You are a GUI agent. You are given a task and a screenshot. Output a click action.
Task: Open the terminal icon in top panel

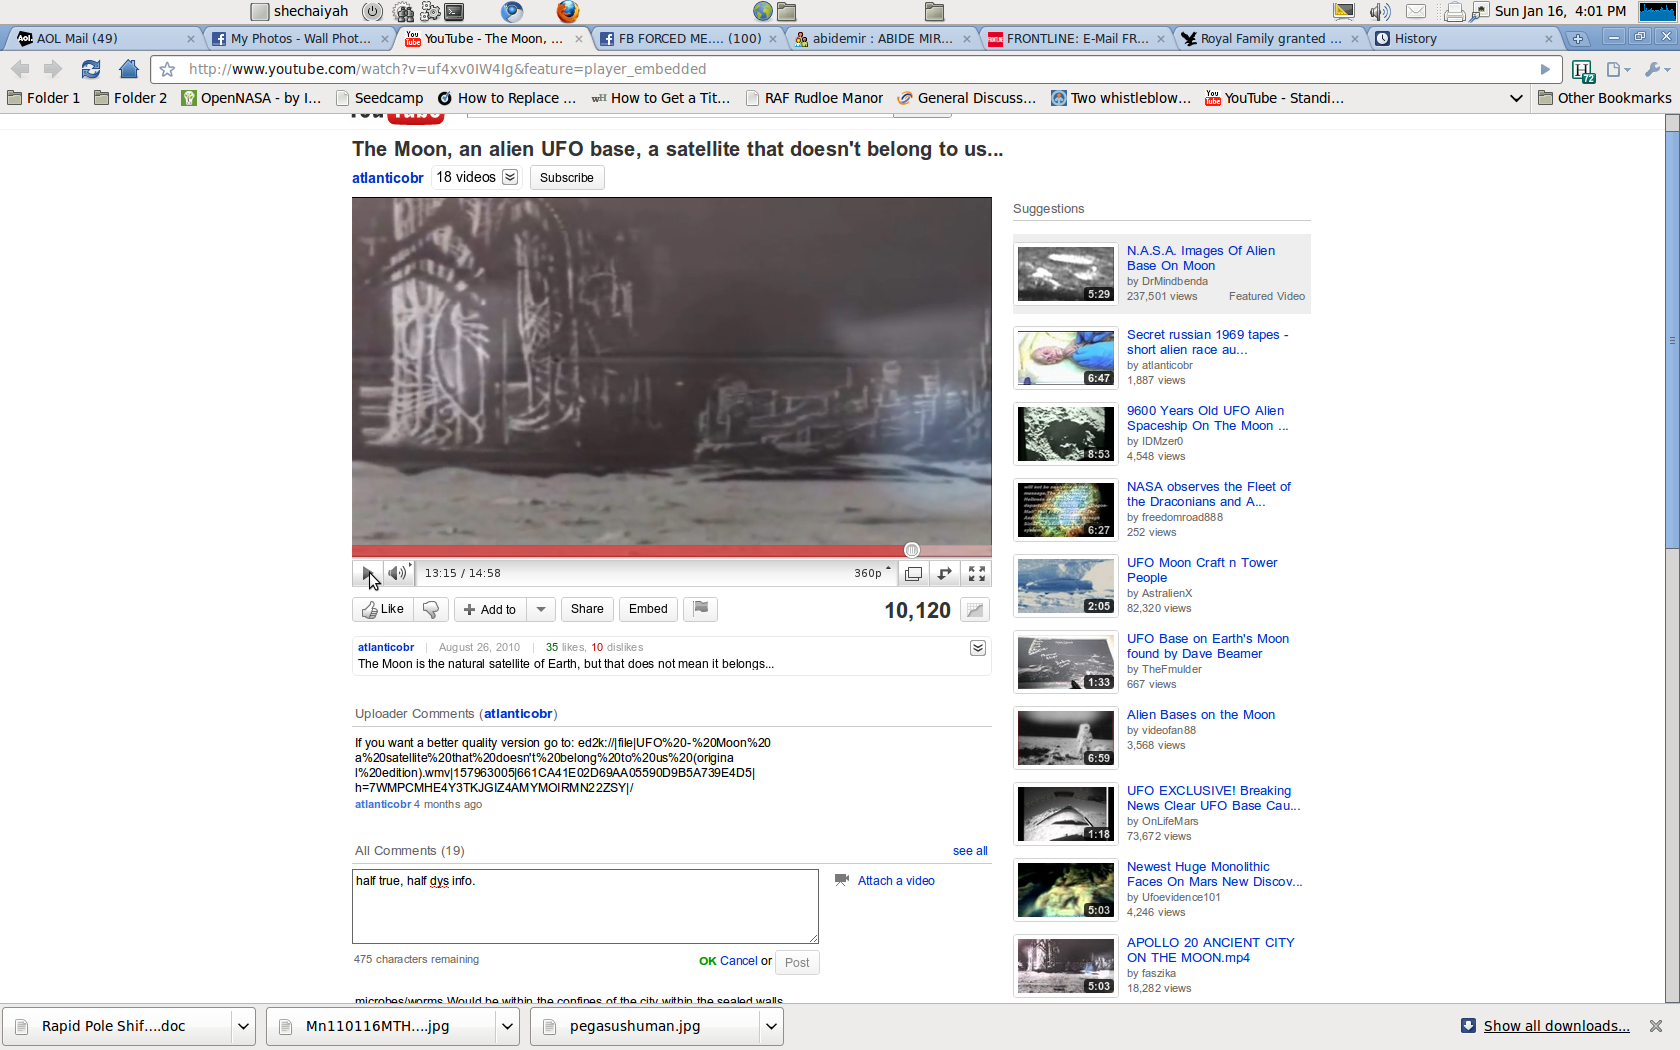coord(454,12)
